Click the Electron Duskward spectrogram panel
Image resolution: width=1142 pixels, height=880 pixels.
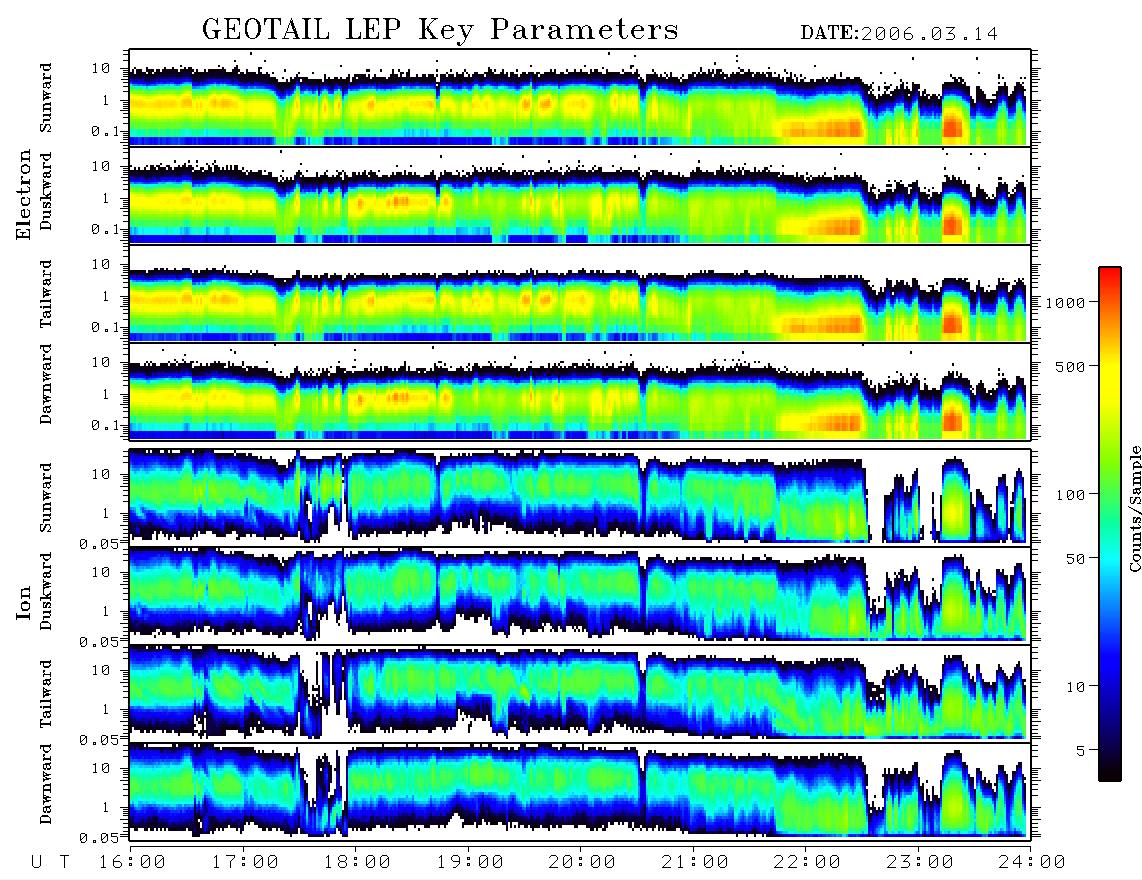[580, 195]
